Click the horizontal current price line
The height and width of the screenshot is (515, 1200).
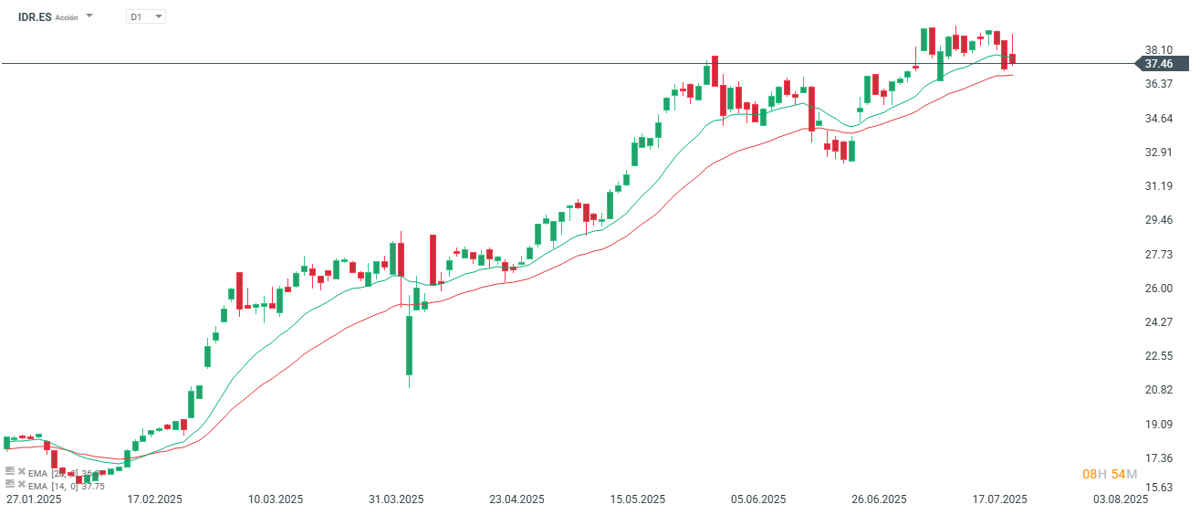pos(568,63)
